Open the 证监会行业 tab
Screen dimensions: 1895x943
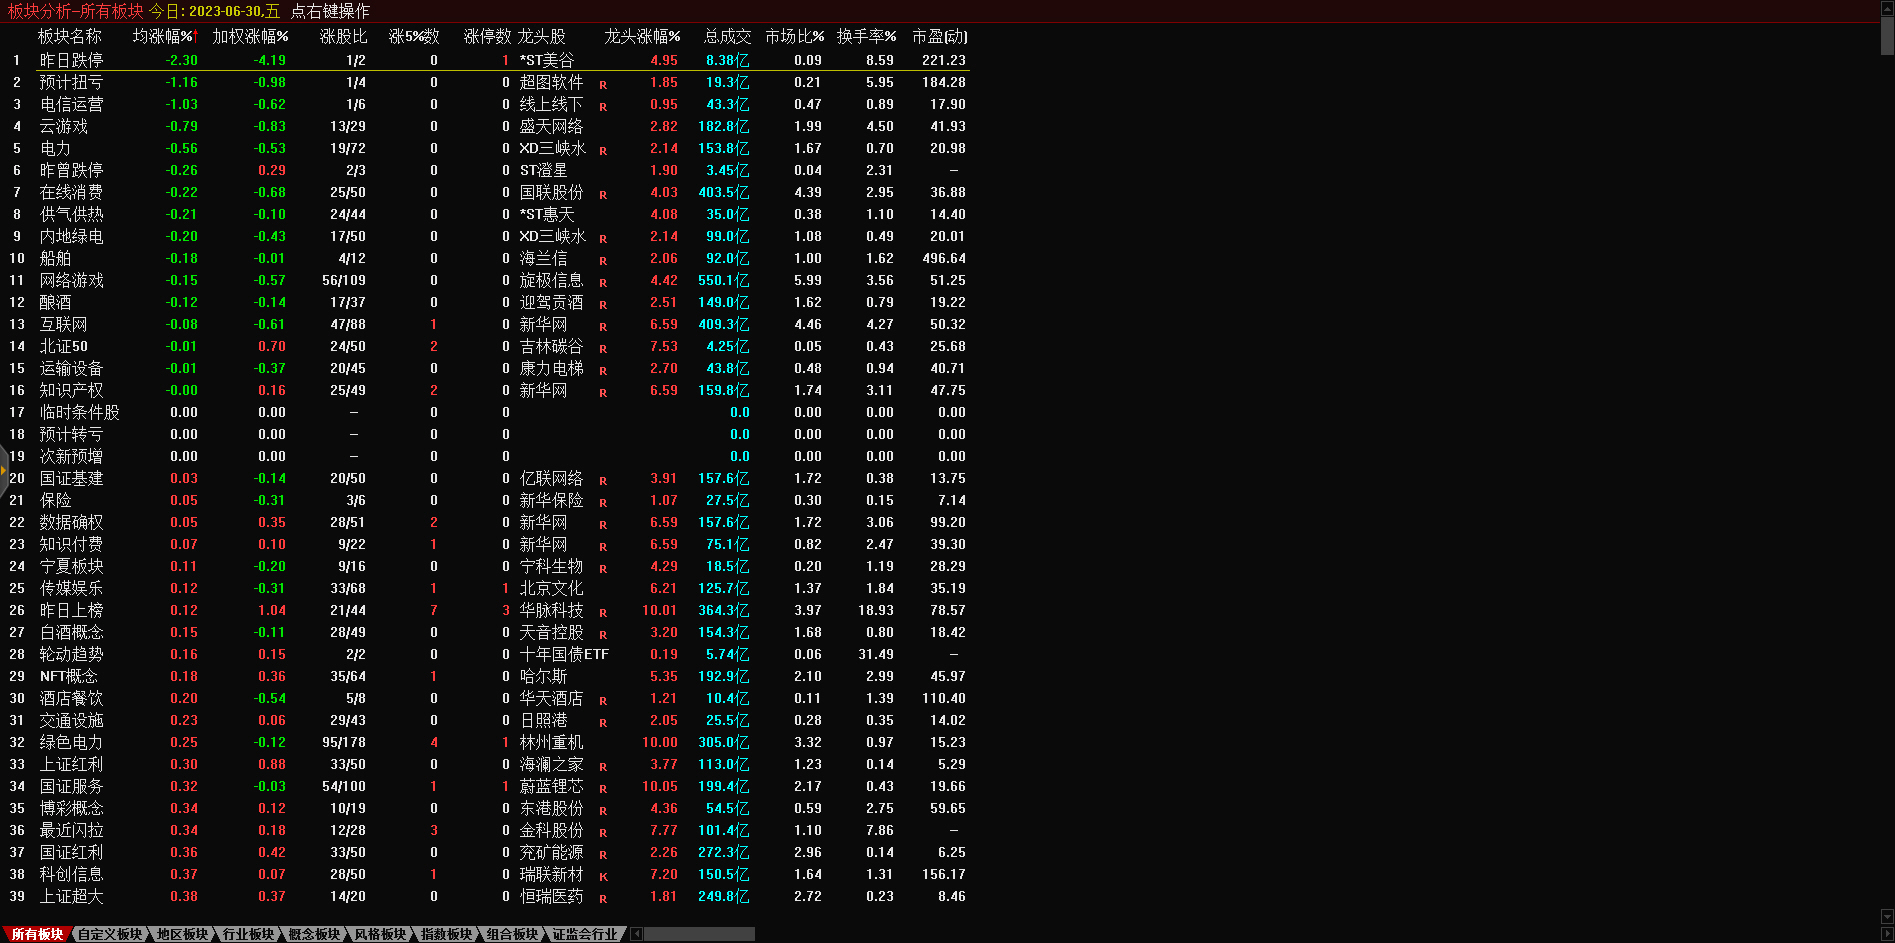click(x=585, y=934)
